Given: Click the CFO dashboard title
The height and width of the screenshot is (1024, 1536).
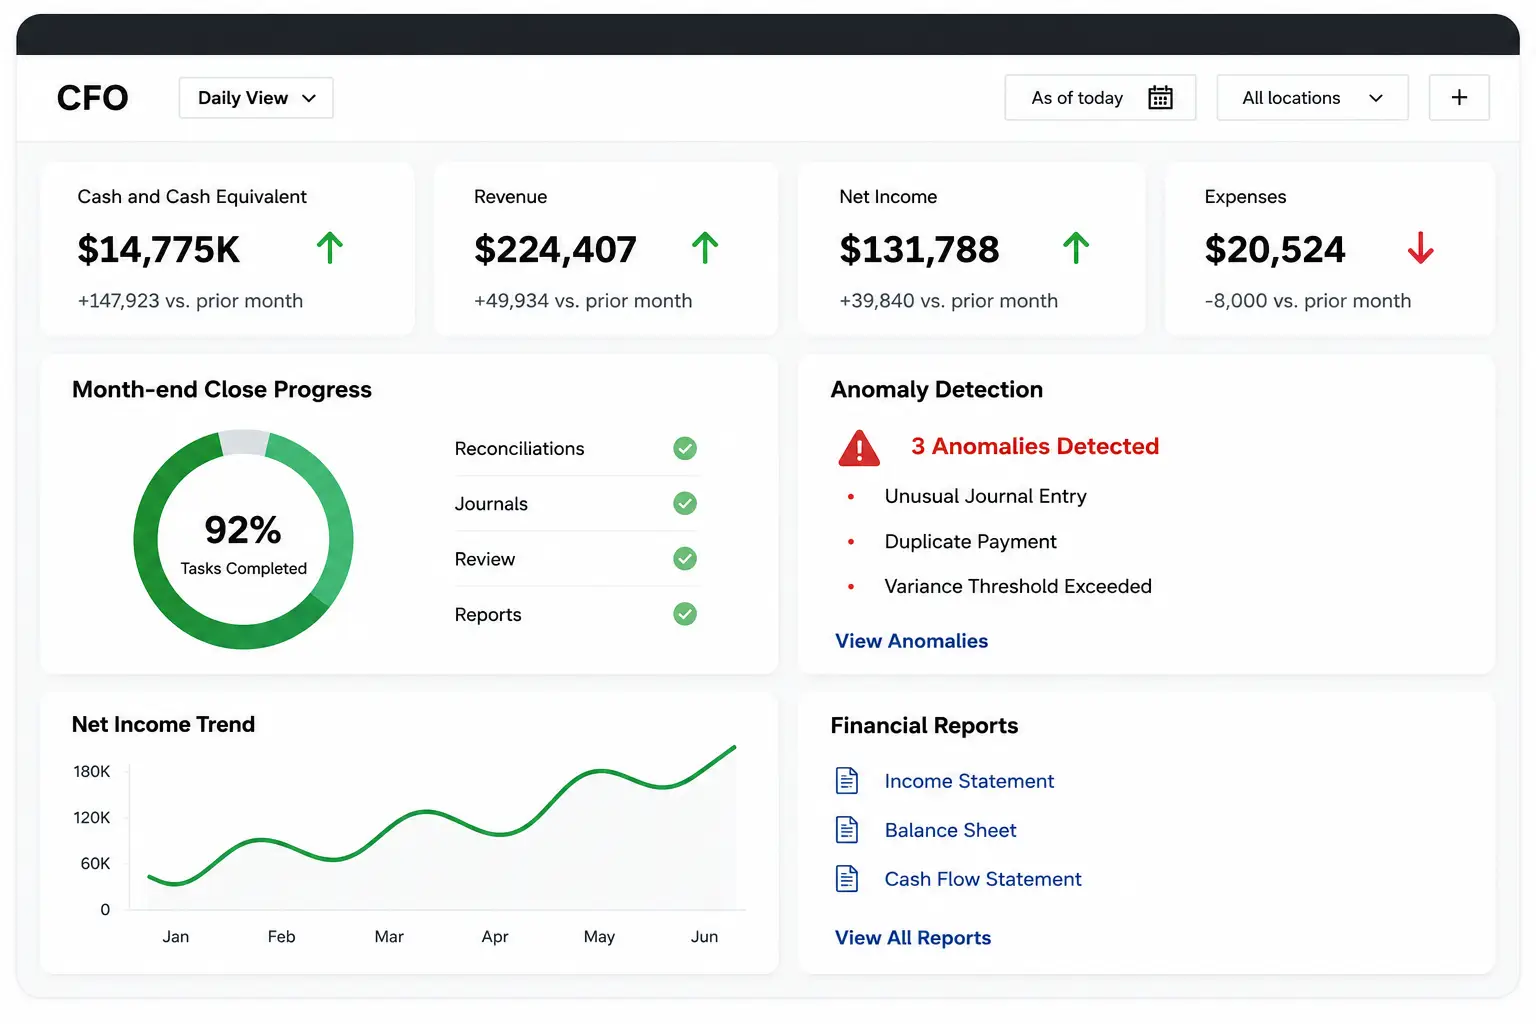Looking at the screenshot, I should coord(93,98).
